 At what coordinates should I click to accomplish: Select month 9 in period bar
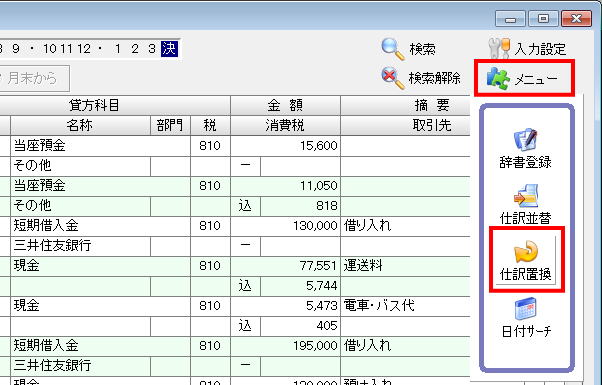[x=16, y=49]
